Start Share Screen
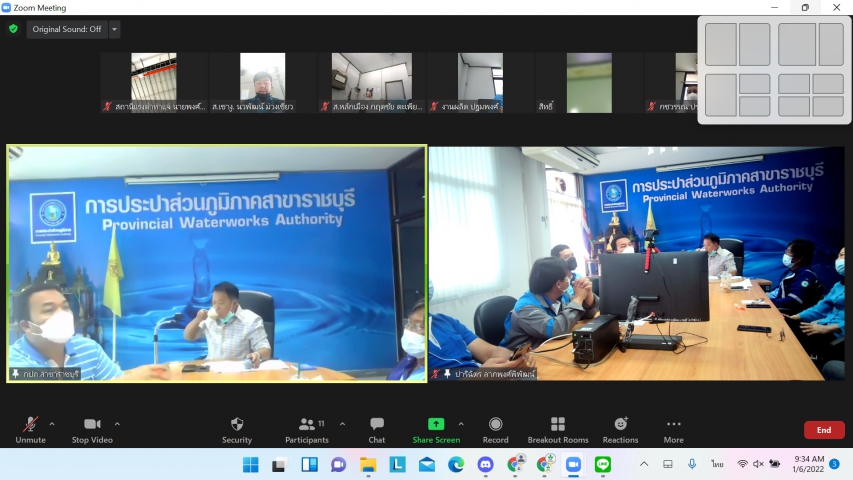 (436, 430)
